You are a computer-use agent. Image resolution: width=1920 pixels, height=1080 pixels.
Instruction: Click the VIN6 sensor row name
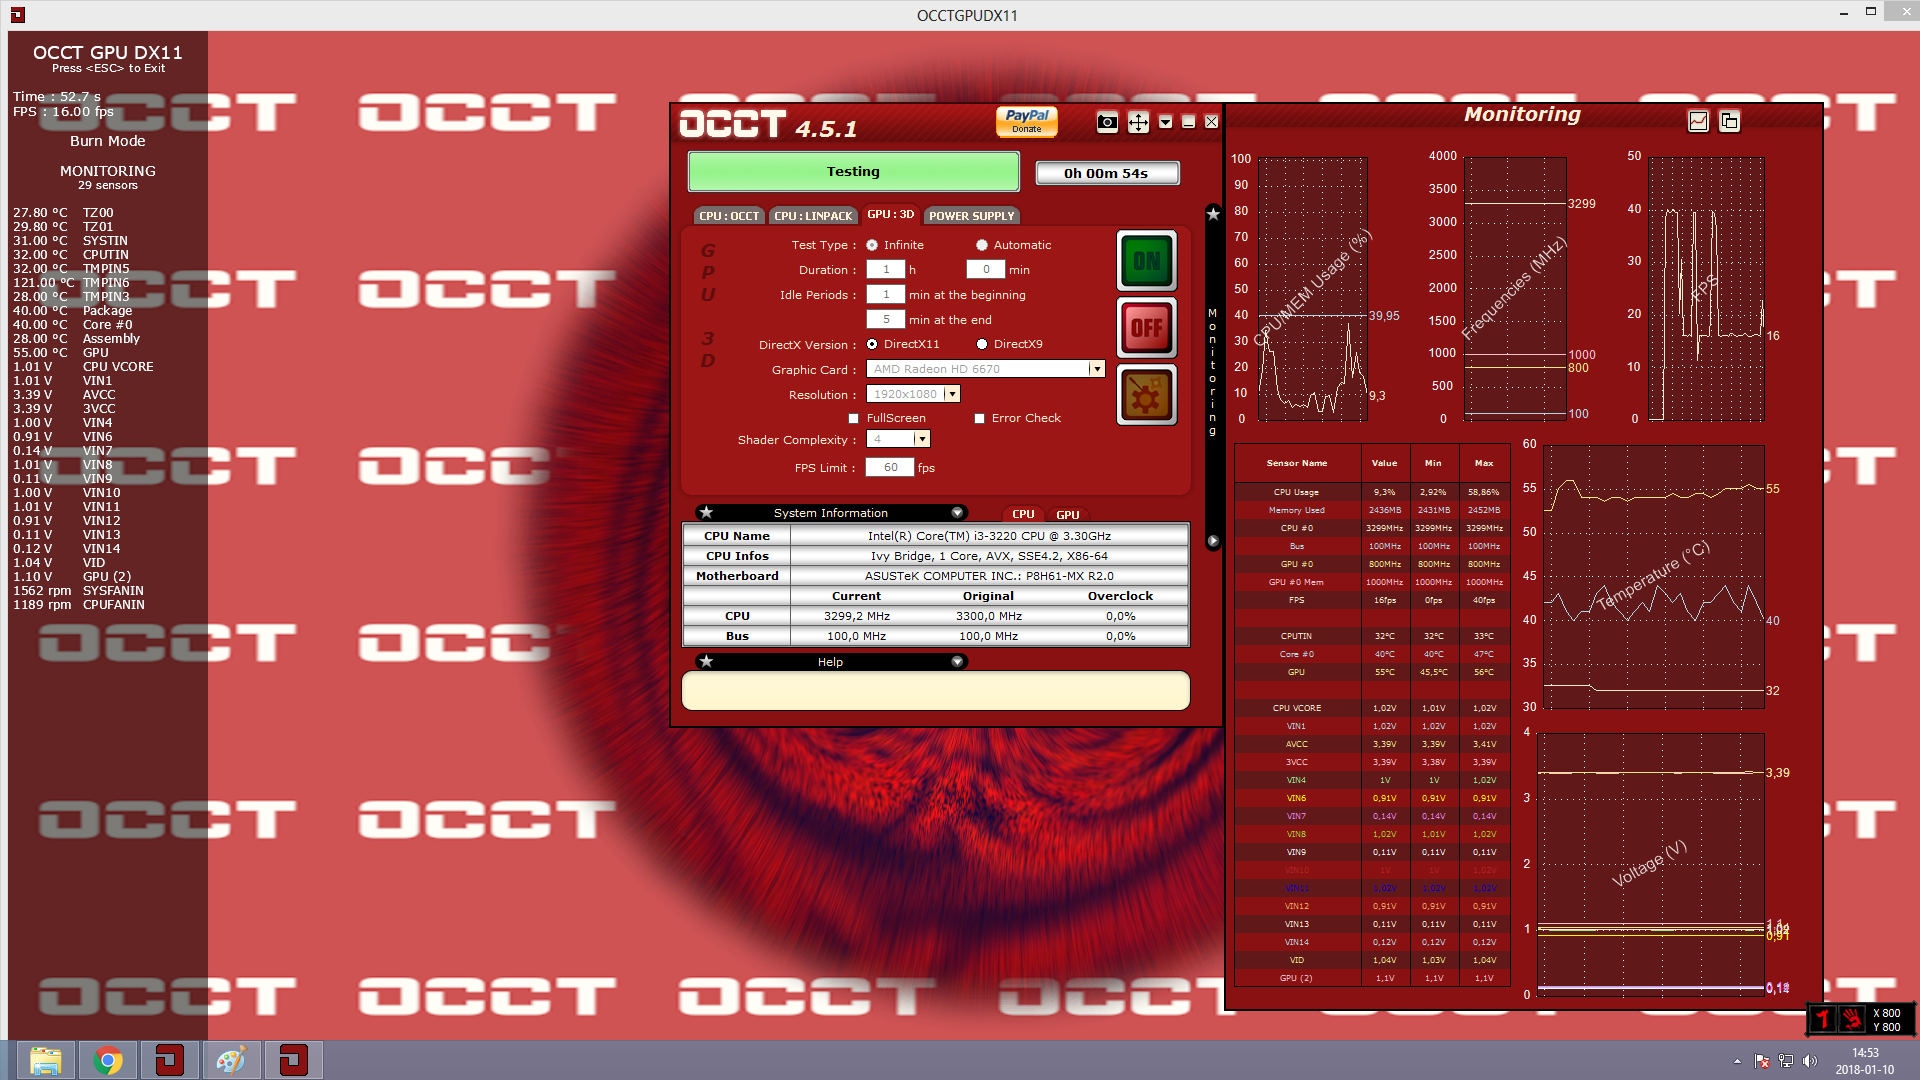coord(1296,798)
